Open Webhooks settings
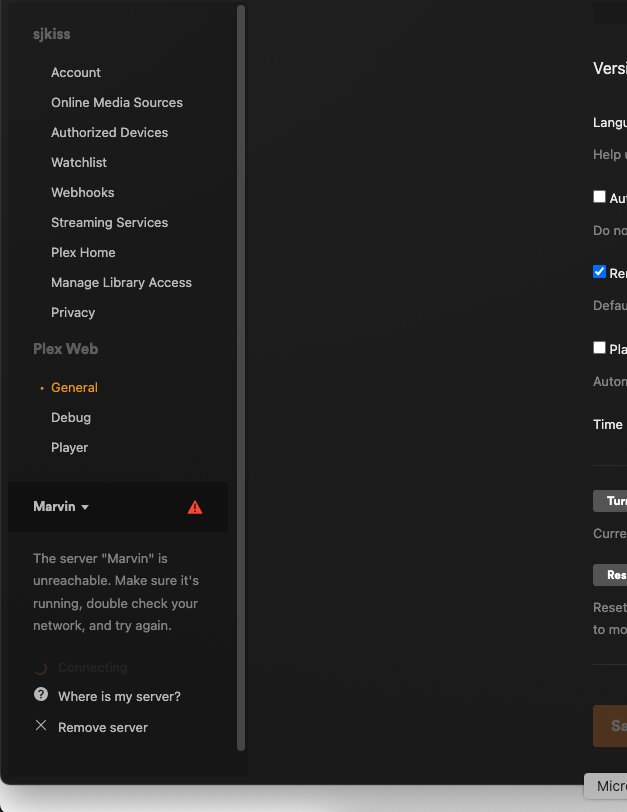The width and height of the screenshot is (627, 812). [x=83, y=192]
